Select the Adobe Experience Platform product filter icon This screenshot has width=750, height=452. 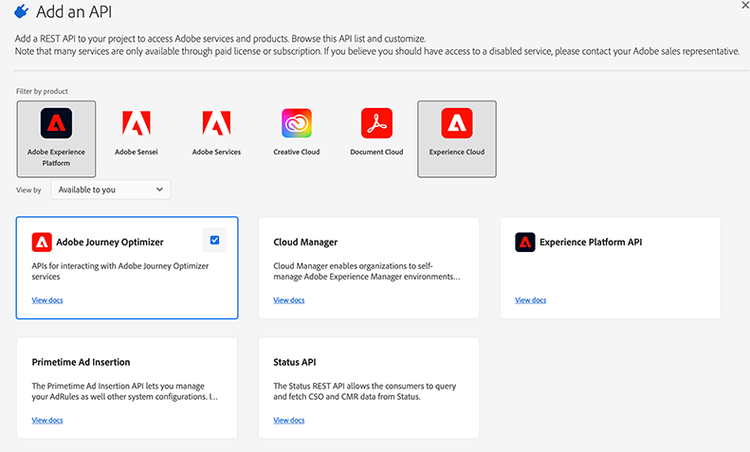(x=56, y=124)
